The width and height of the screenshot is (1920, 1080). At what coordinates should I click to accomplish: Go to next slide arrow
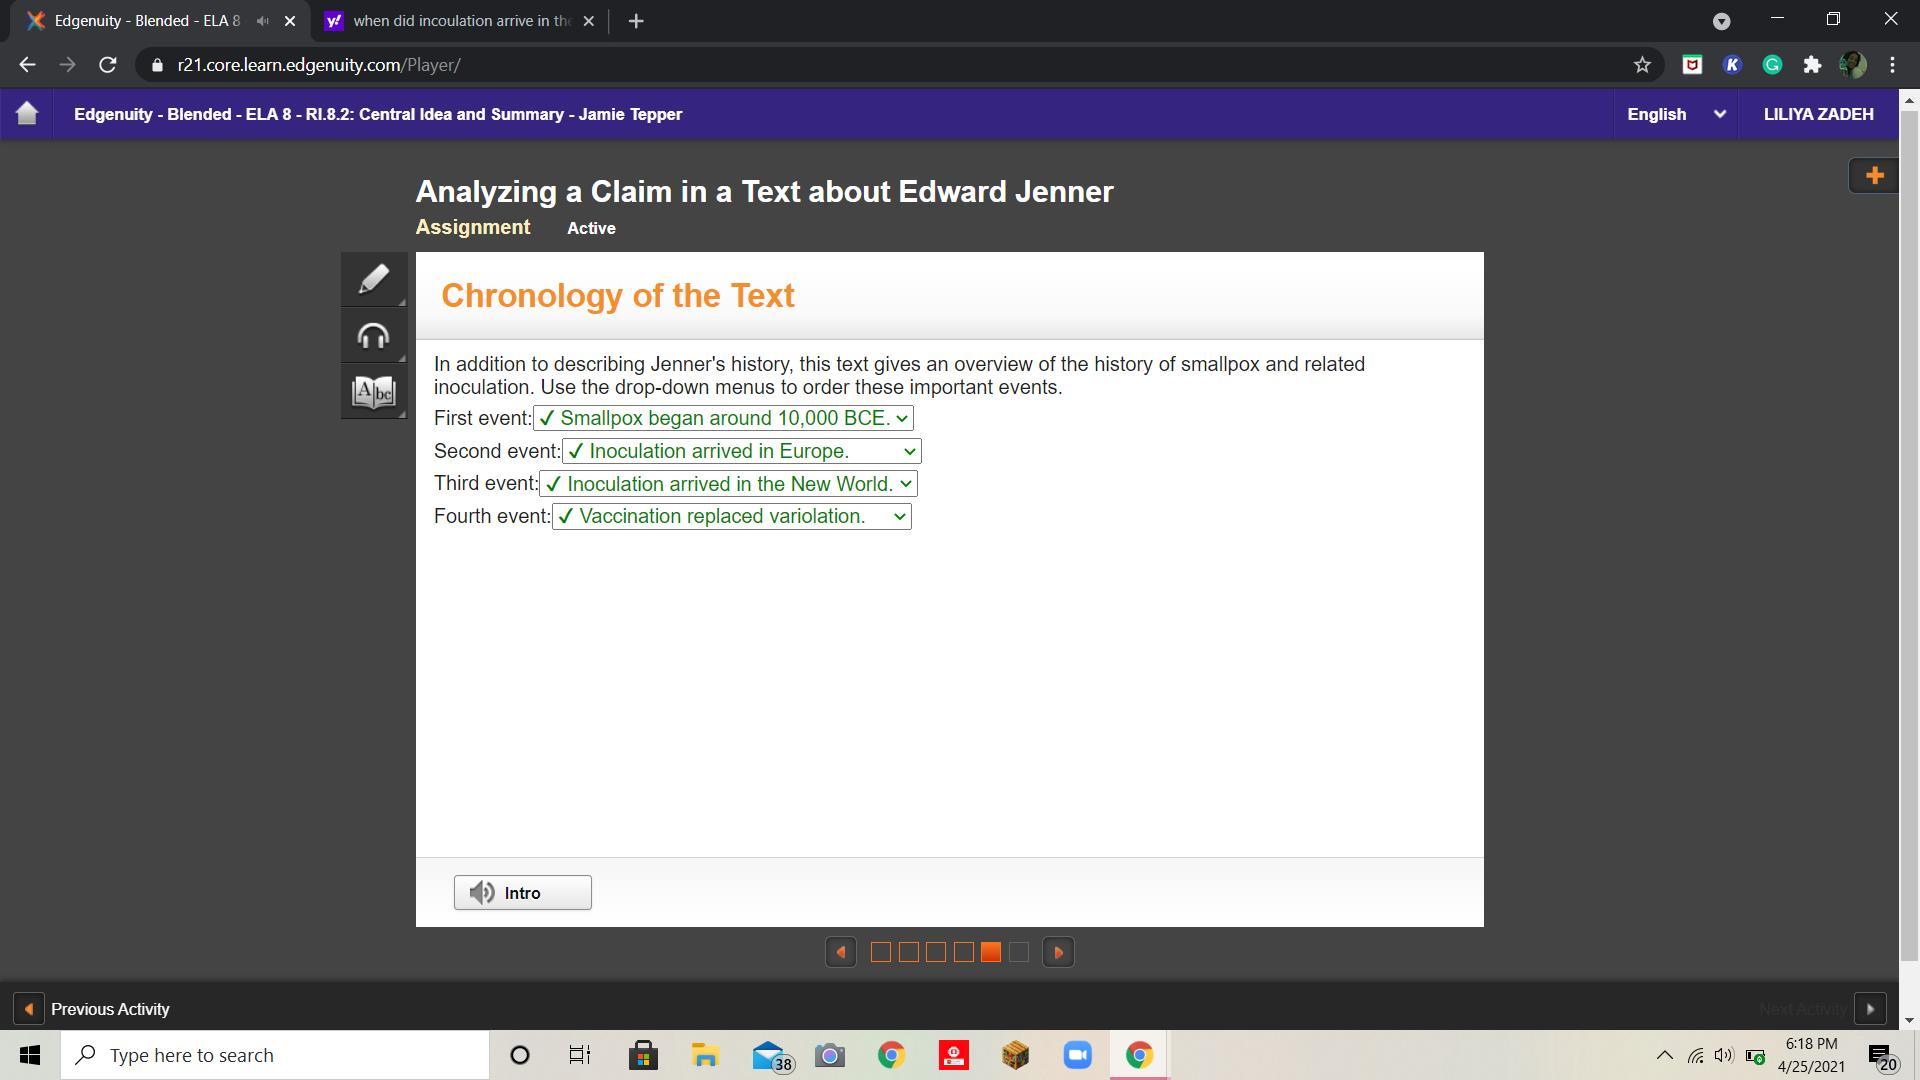1058,952
